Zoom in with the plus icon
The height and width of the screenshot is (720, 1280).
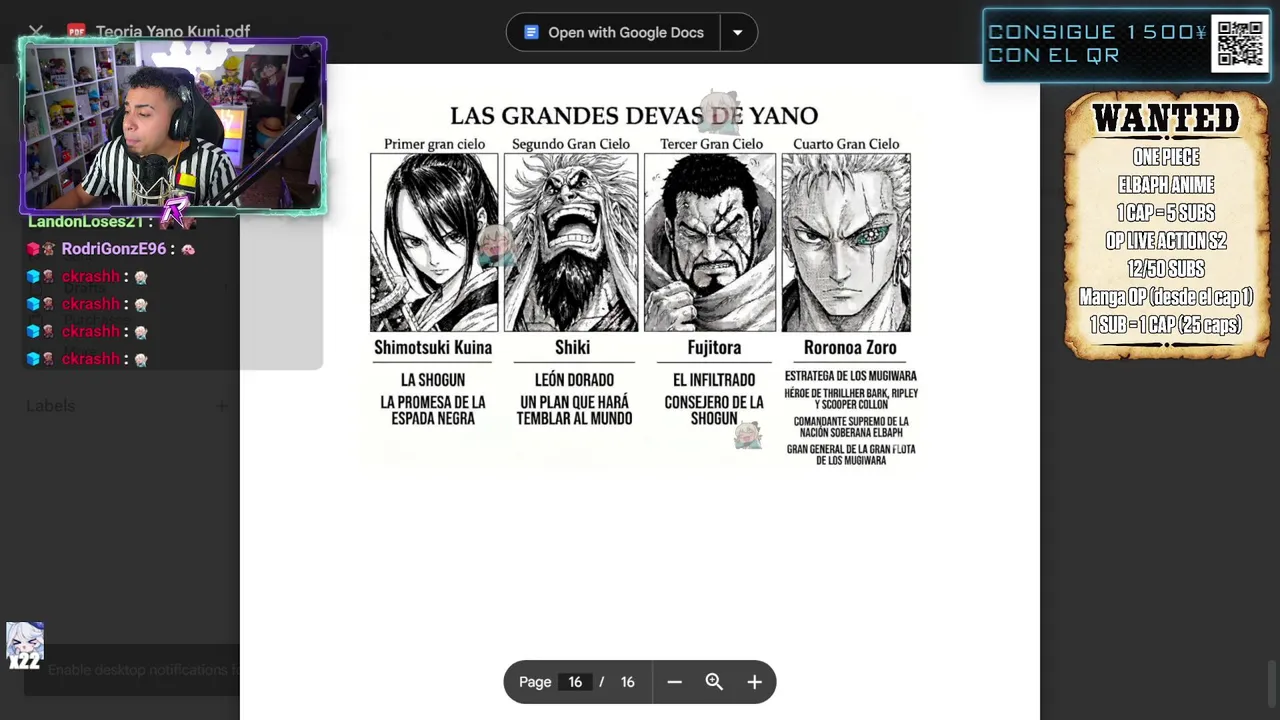coord(754,682)
